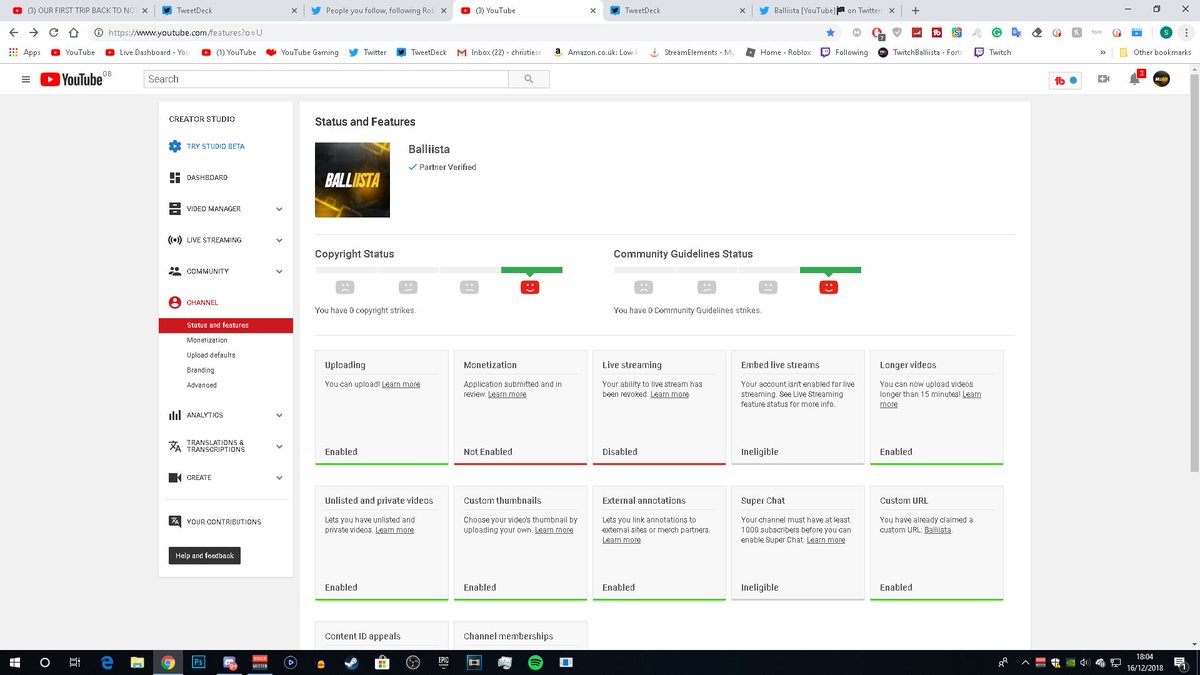Open the Balliista account avatar menu
The height and width of the screenshot is (675, 1200).
(1161, 79)
